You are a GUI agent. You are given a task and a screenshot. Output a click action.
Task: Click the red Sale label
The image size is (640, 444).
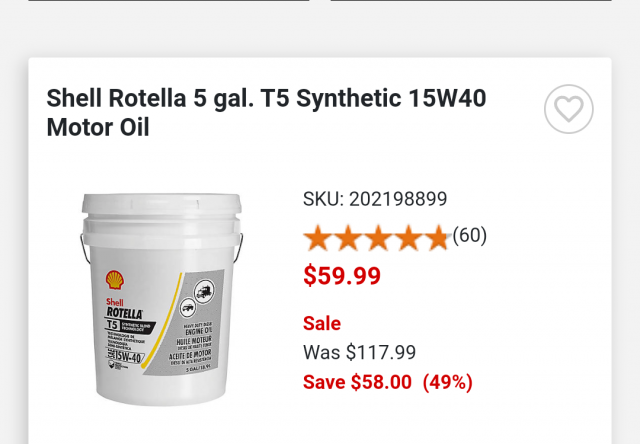pyautogui.click(x=322, y=324)
